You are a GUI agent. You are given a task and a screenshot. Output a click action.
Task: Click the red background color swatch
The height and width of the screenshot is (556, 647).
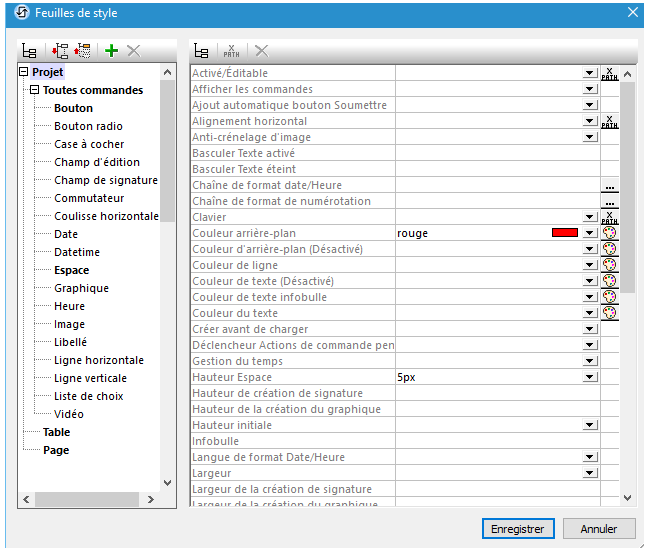coord(565,233)
